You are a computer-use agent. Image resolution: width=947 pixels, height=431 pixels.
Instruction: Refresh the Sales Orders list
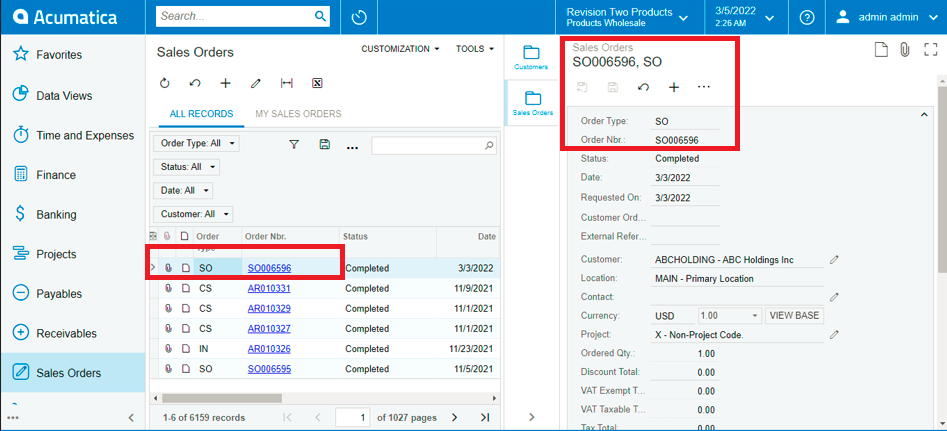(x=164, y=83)
